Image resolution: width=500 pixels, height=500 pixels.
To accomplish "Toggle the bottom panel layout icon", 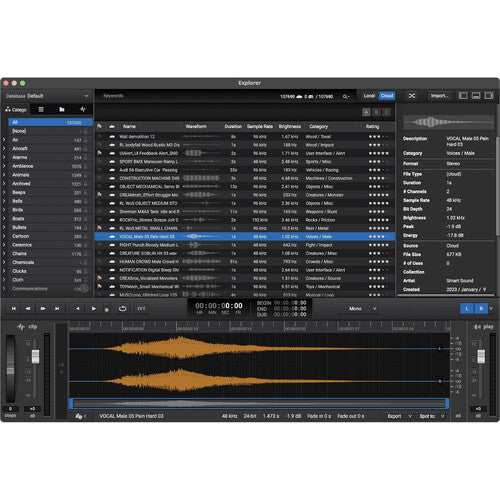I will (476, 96).
